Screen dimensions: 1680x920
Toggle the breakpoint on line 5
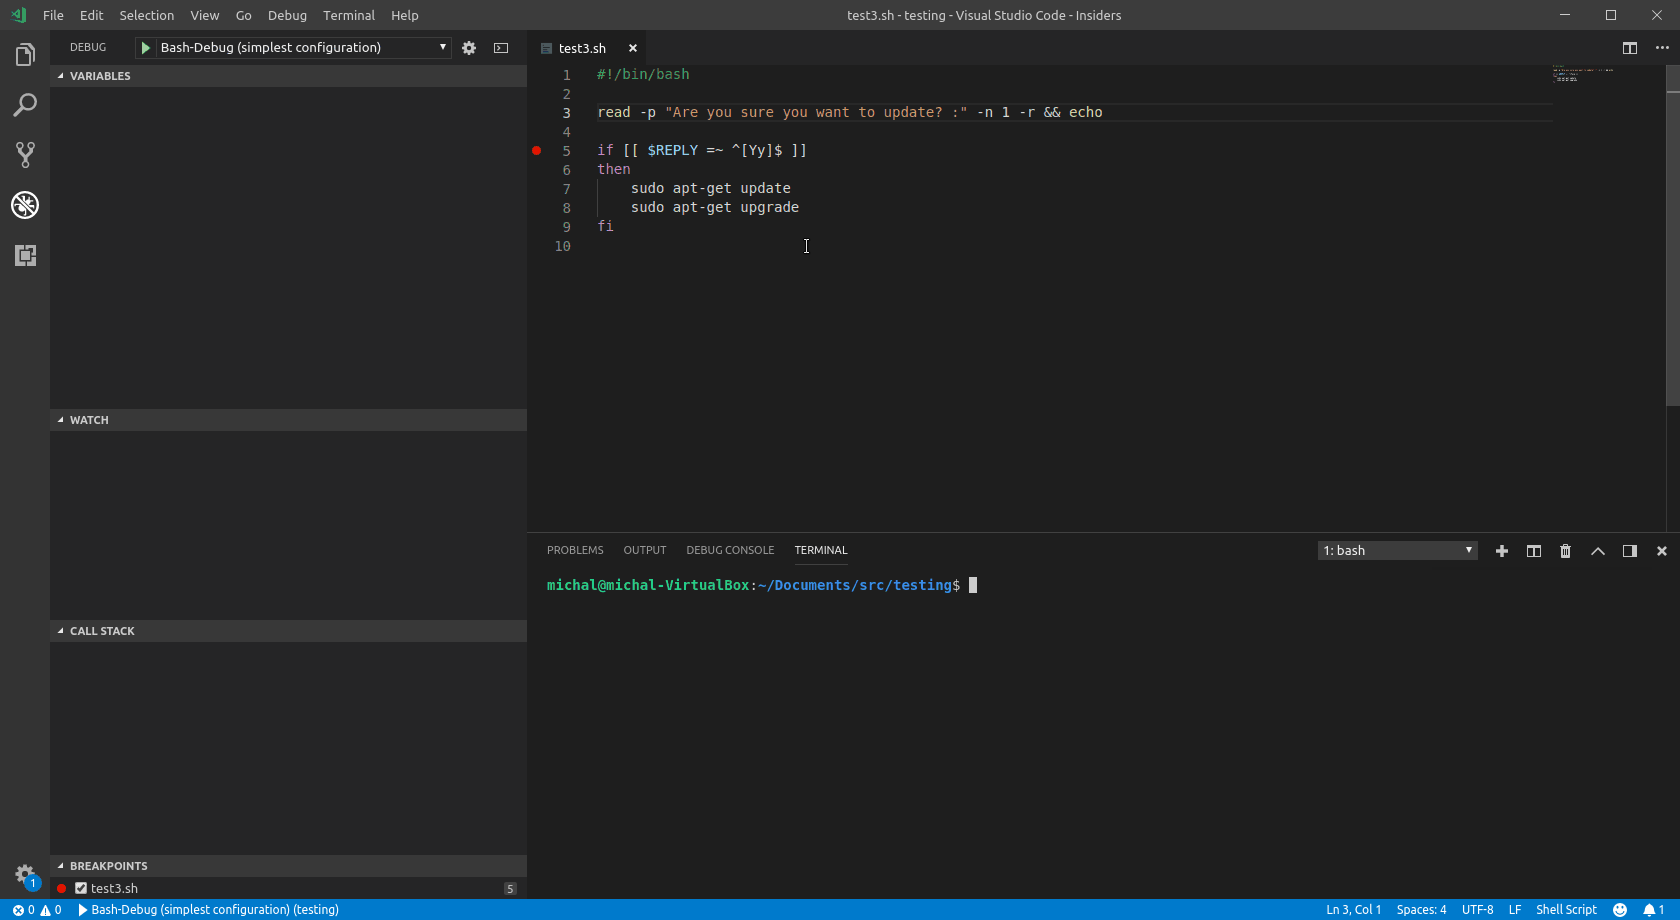pos(538,150)
